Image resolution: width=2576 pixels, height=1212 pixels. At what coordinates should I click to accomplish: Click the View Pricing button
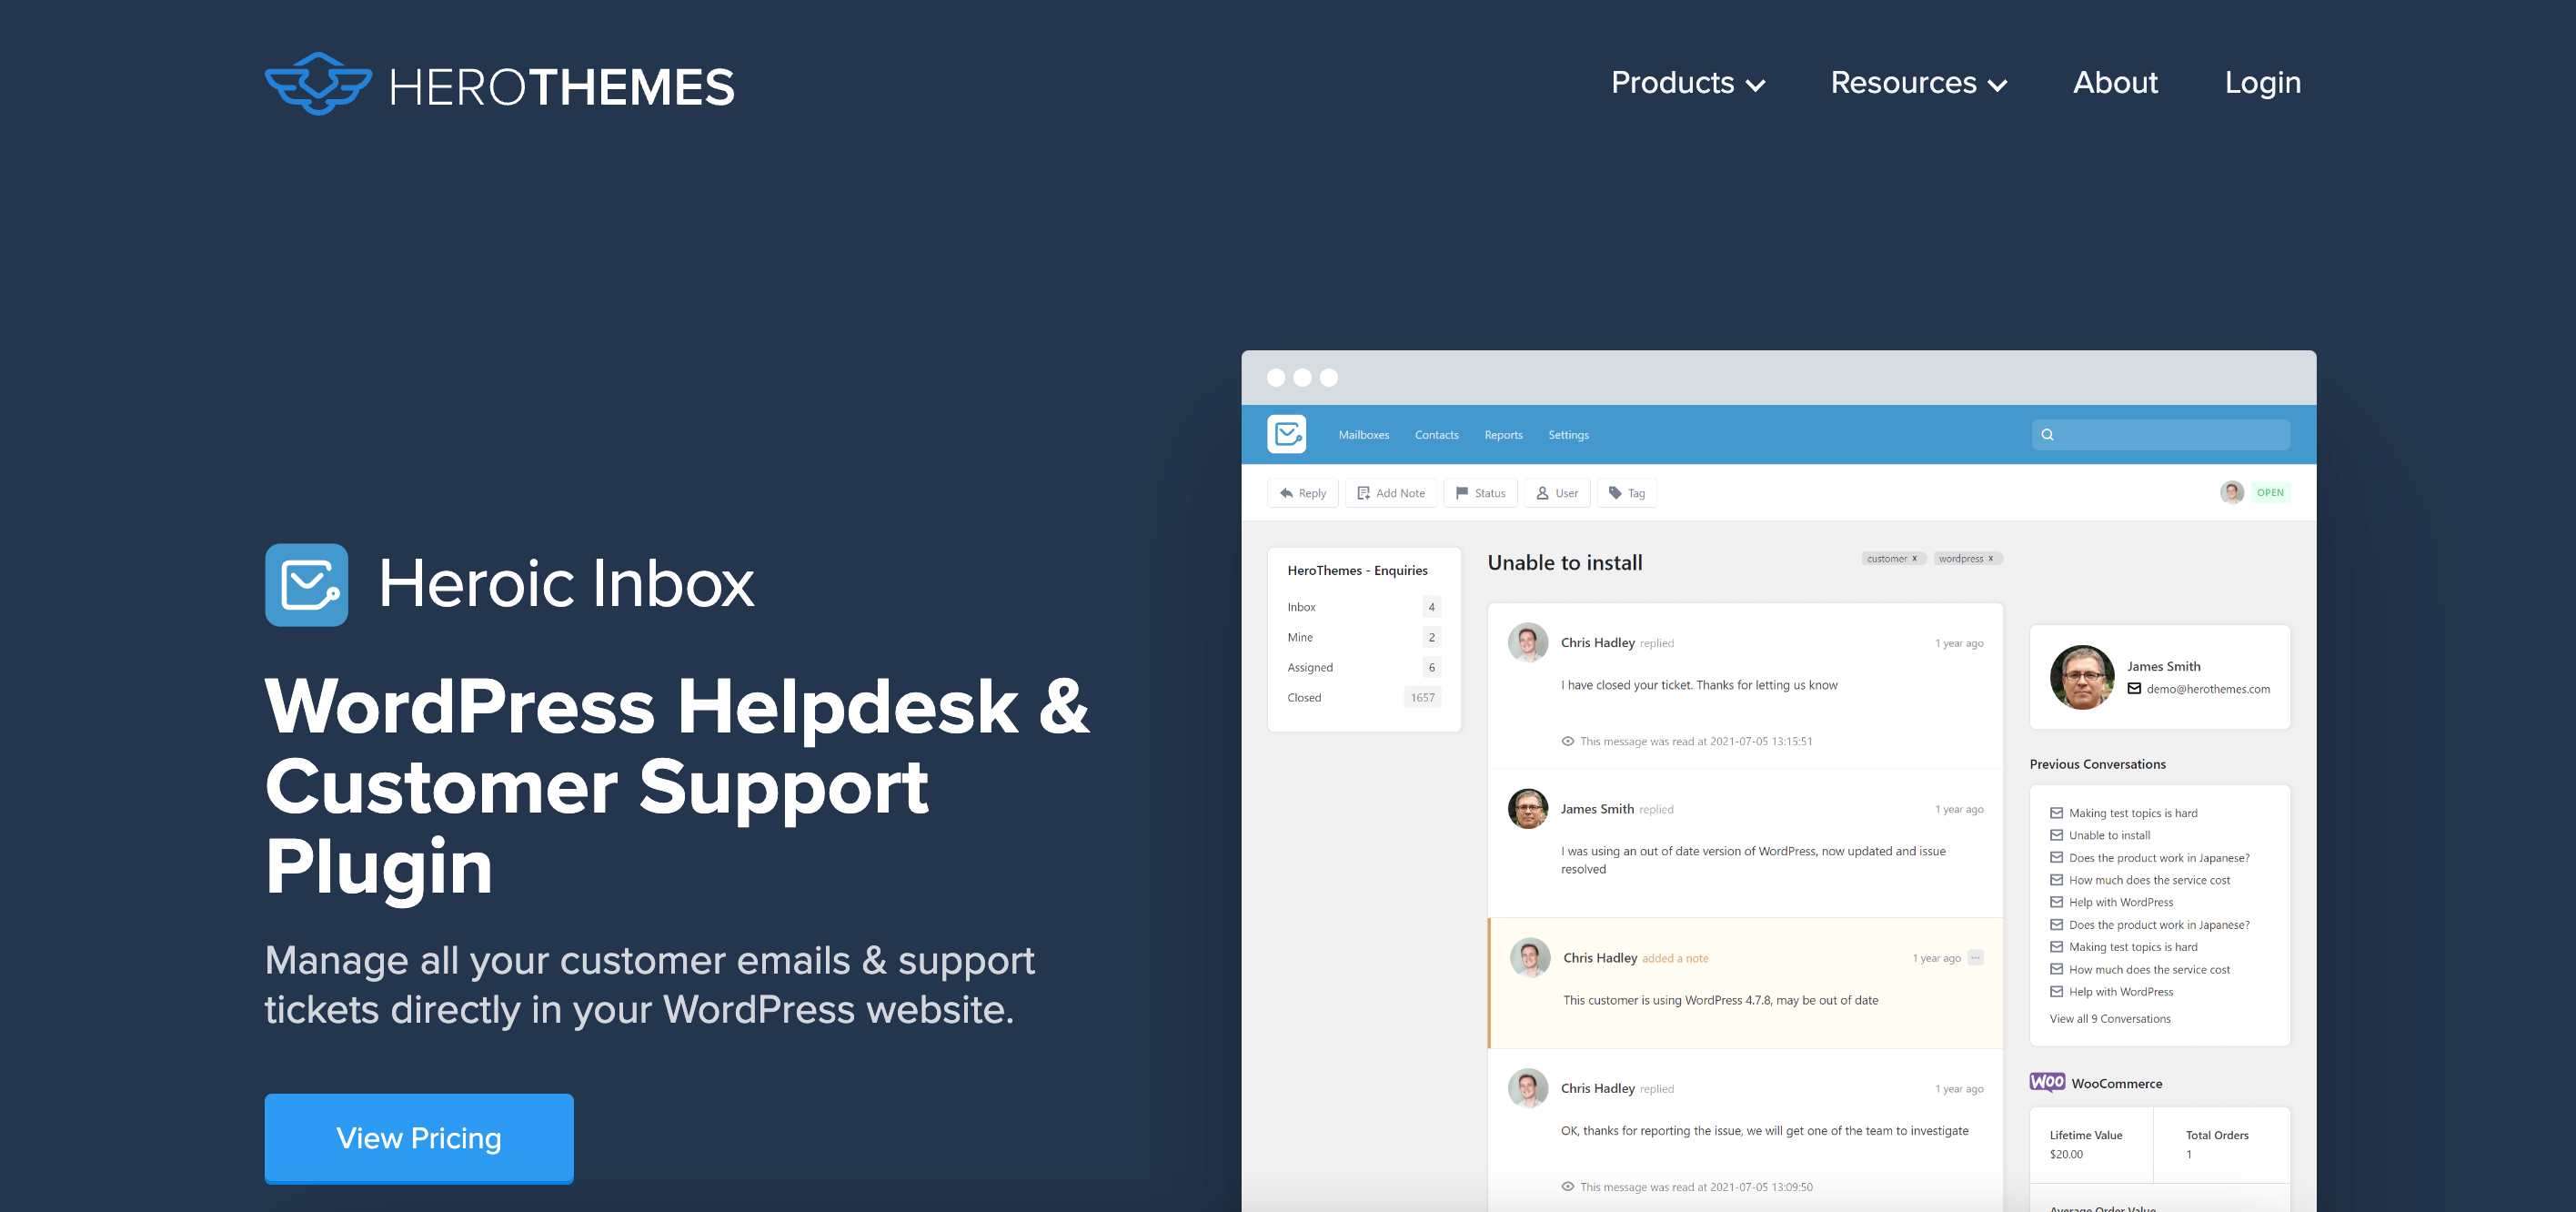(x=418, y=1136)
